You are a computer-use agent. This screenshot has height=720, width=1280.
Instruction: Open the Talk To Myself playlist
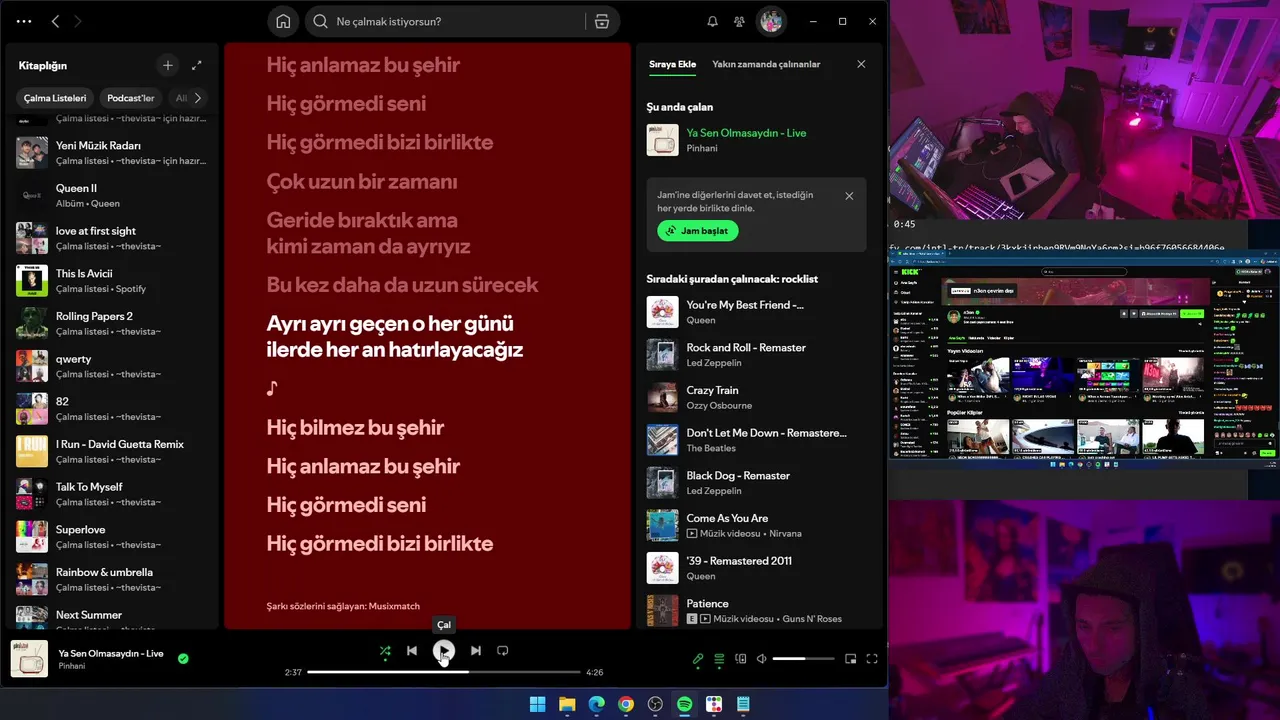coord(112,494)
